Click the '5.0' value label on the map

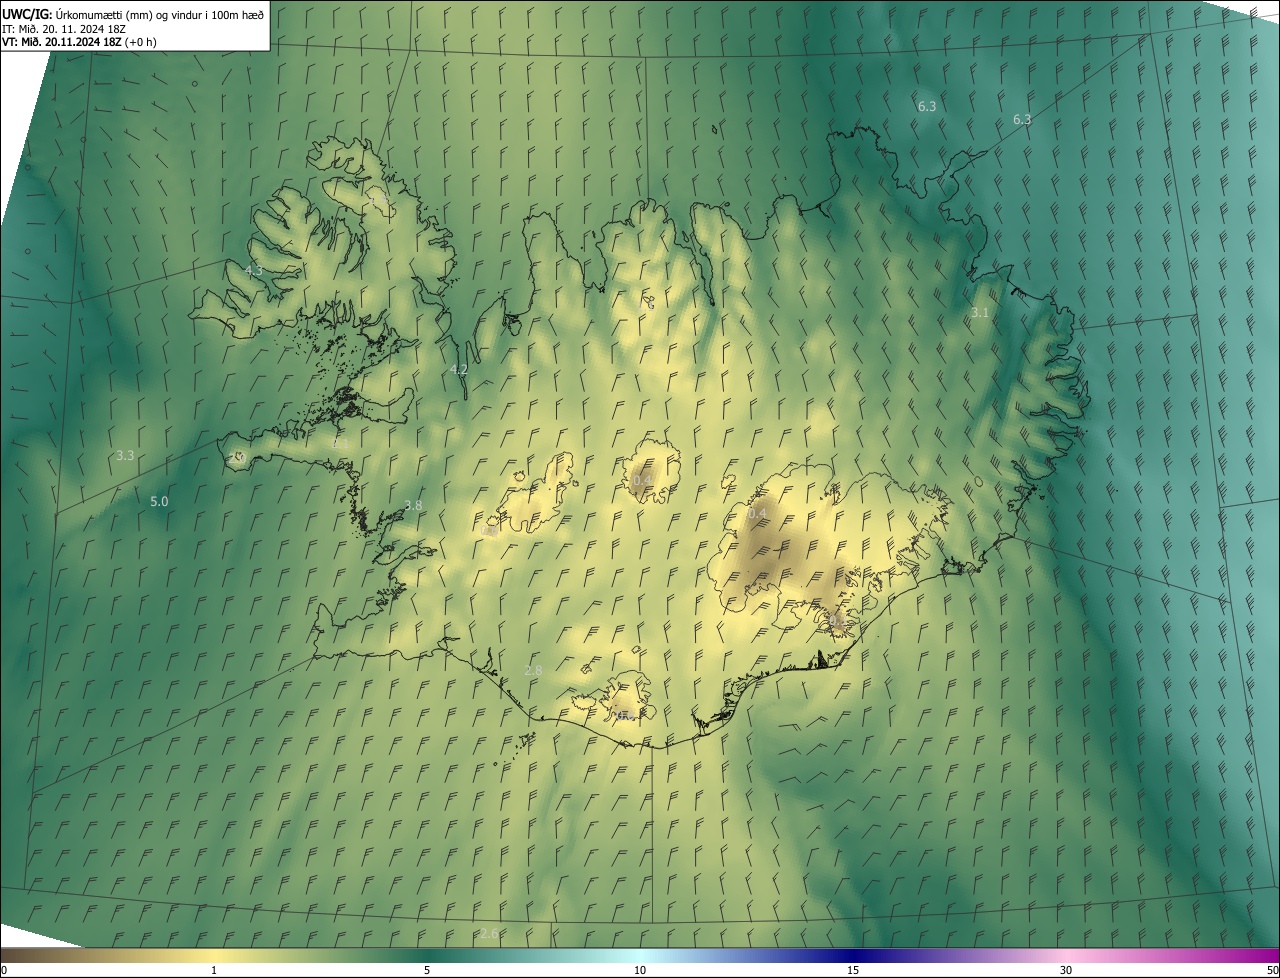(x=159, y=501)
